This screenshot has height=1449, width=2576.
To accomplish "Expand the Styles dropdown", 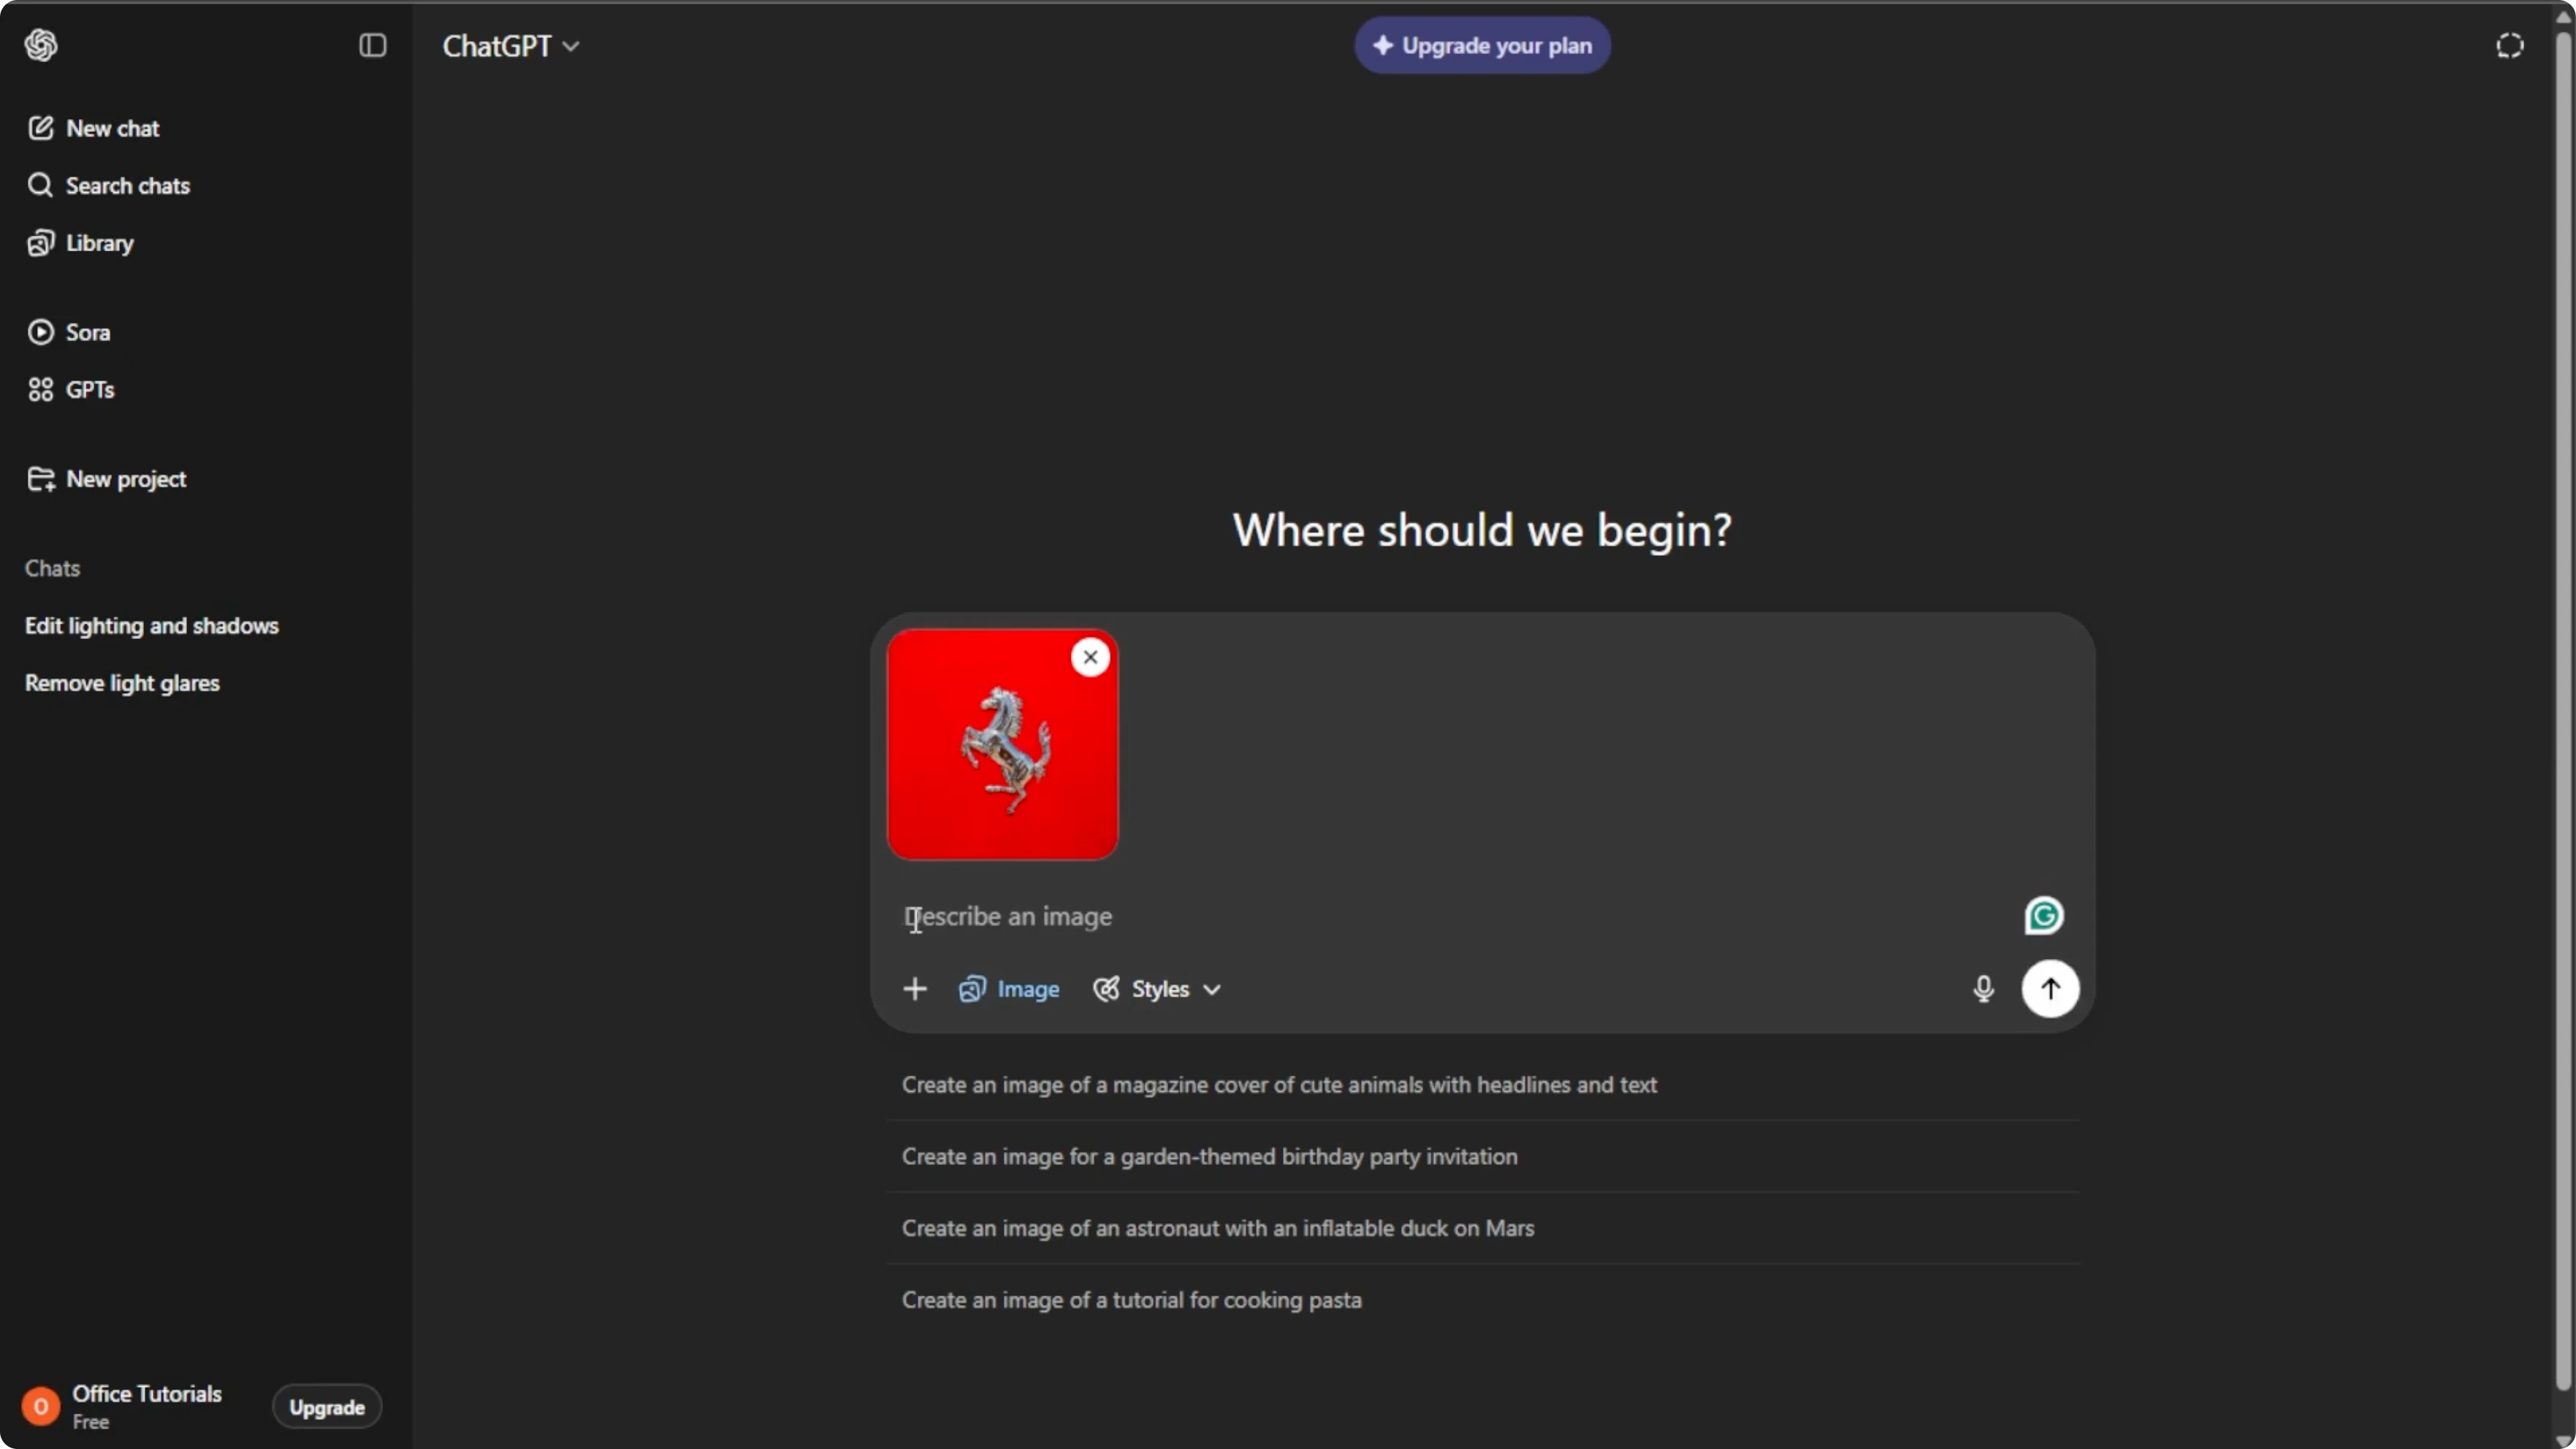I will tap(1157, 989).
